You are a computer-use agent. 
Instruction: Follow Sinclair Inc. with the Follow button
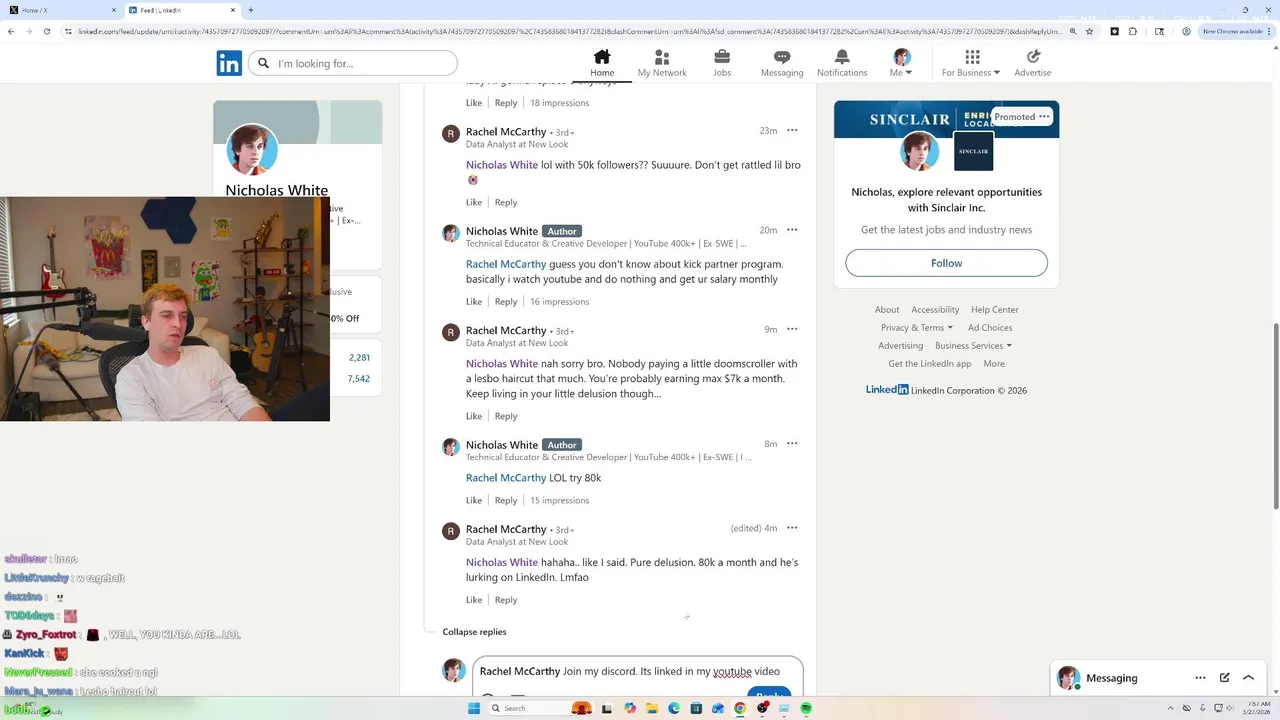click(946, 263)
